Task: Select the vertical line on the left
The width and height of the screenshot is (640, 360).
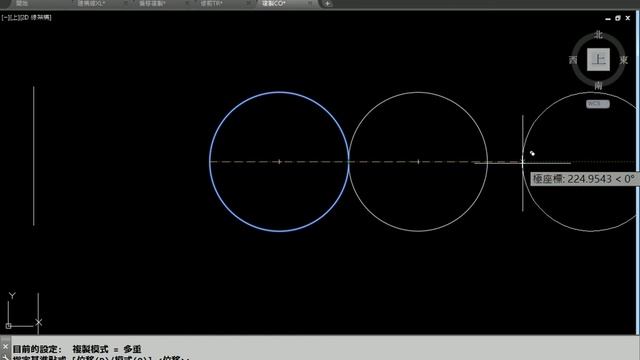Action: (x=33, y=156)
